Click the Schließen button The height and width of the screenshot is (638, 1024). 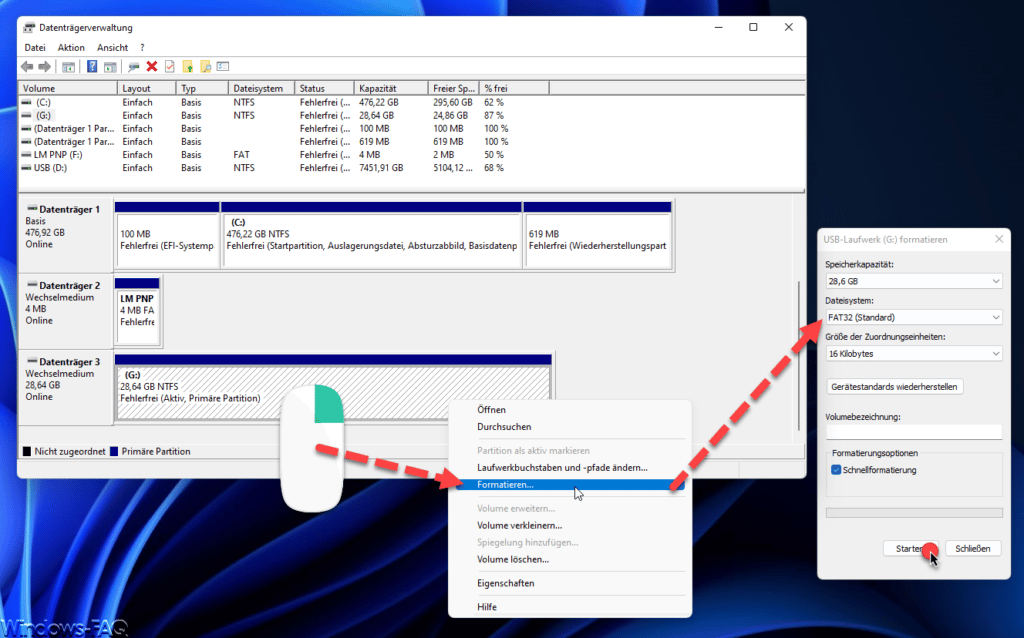(x=973, y=549)
